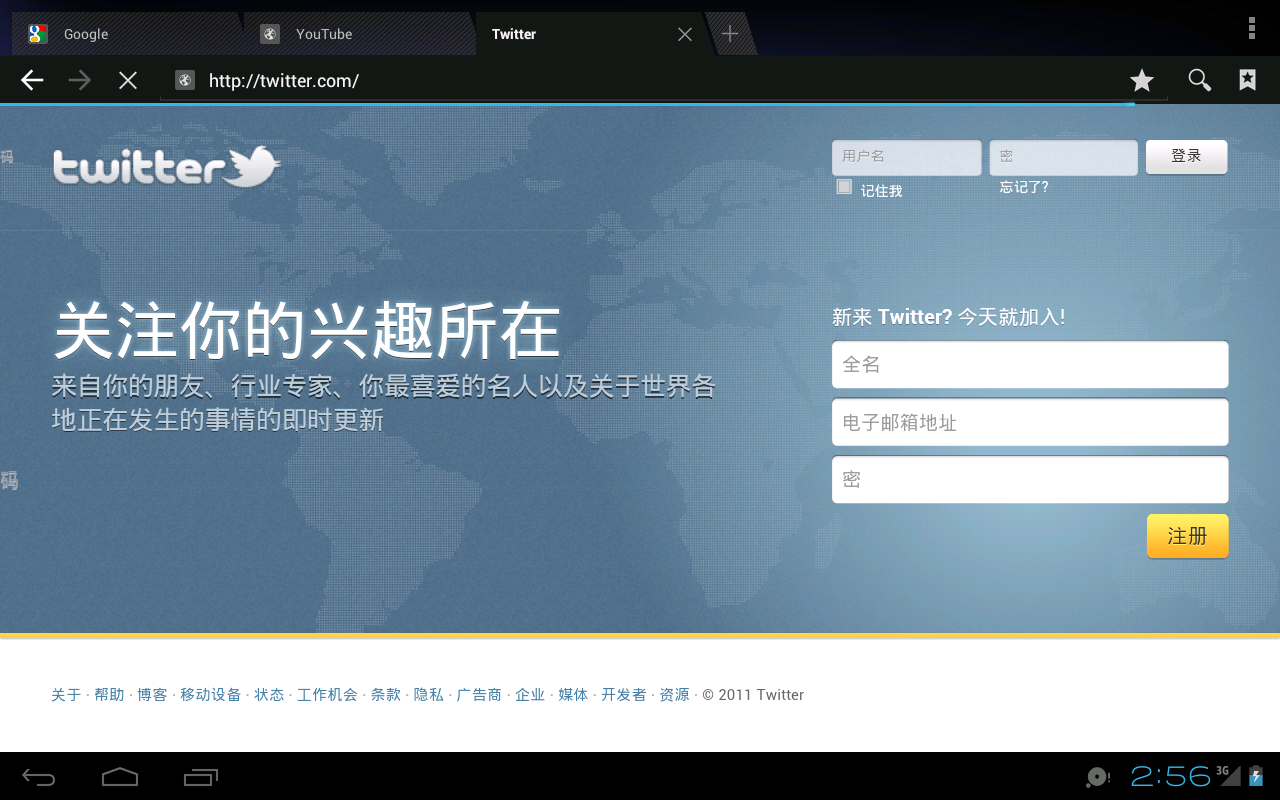Check the 记住我 remember me box
Screen dimensions: 1280x800
(844, 186)
